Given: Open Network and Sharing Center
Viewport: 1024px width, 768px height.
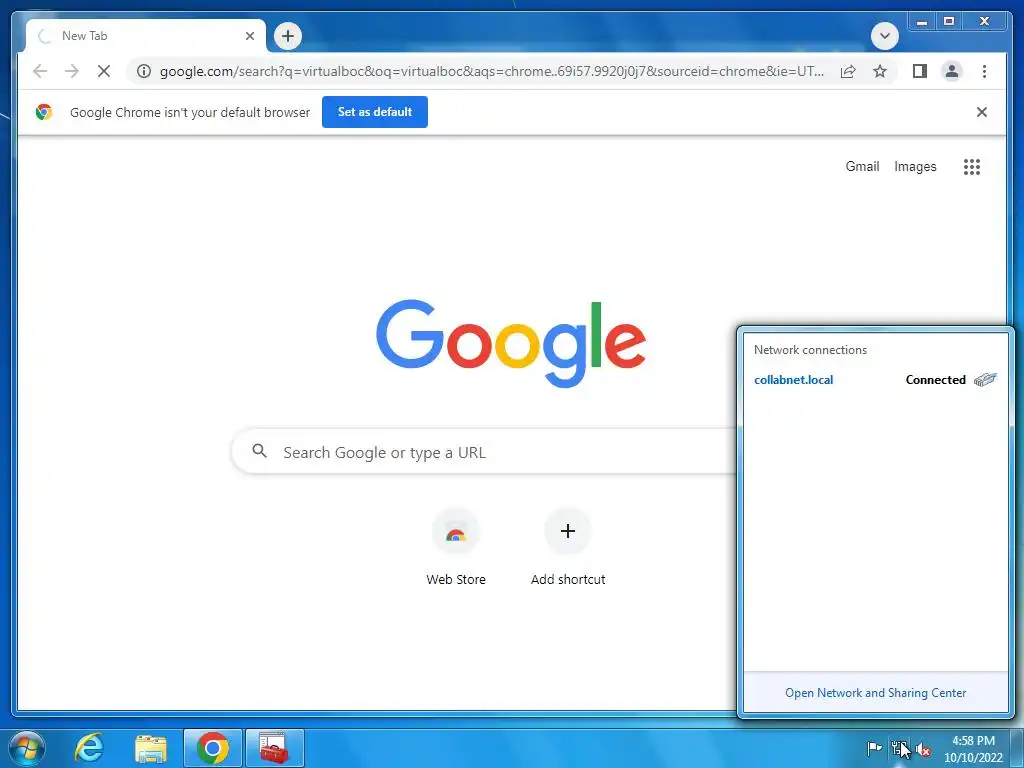Looking at the screenshot, I should pos(875,692).
